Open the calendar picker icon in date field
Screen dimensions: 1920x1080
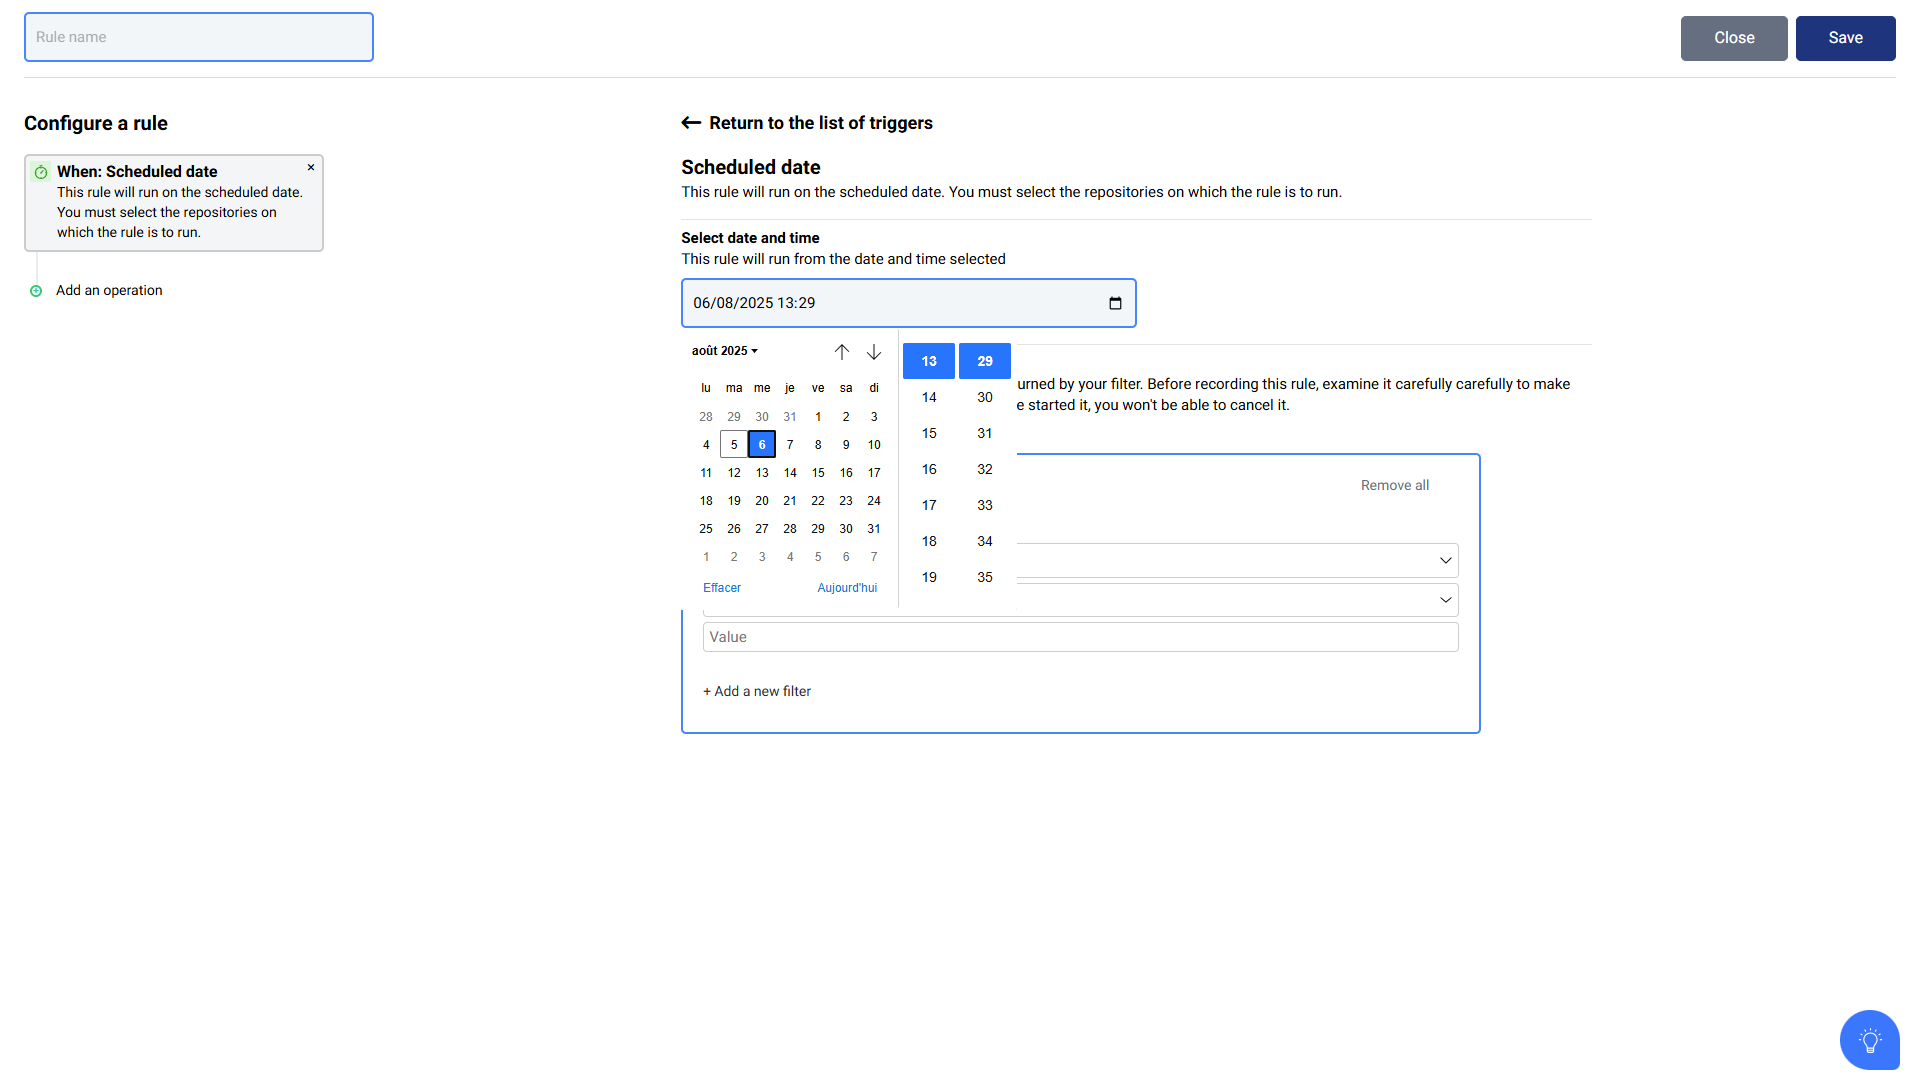tap(1115, 303)
